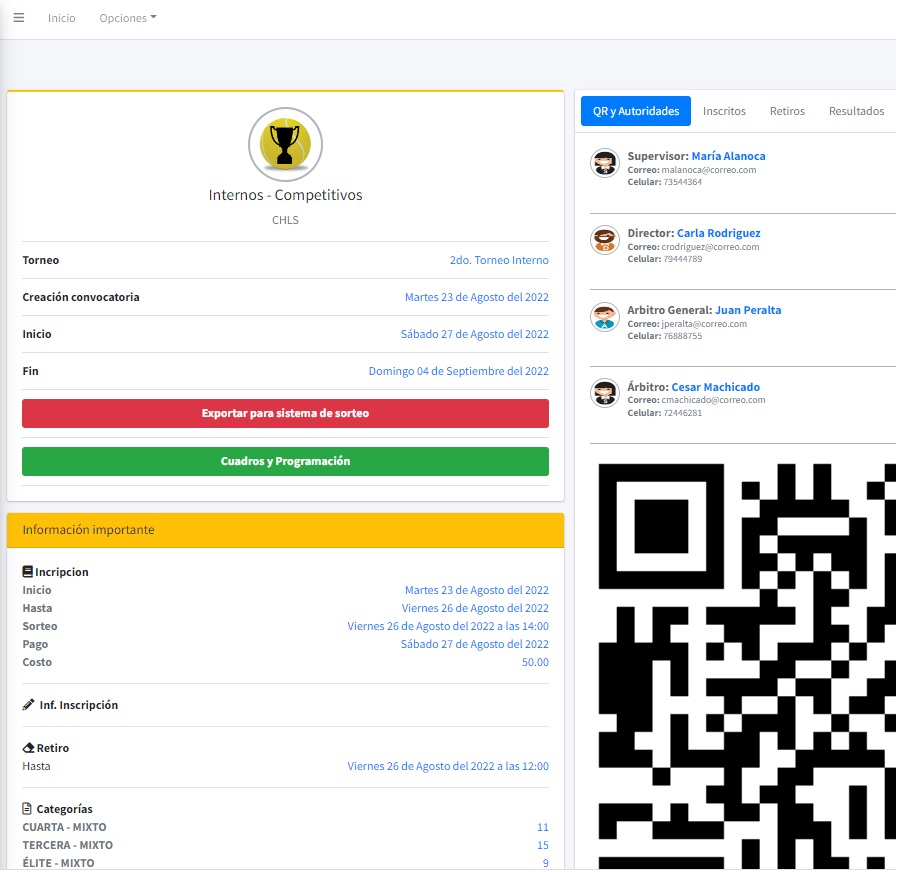Click Director Carla Rodriguez's avatar
The width and height of the screenshot is (898, 872).
604,240
